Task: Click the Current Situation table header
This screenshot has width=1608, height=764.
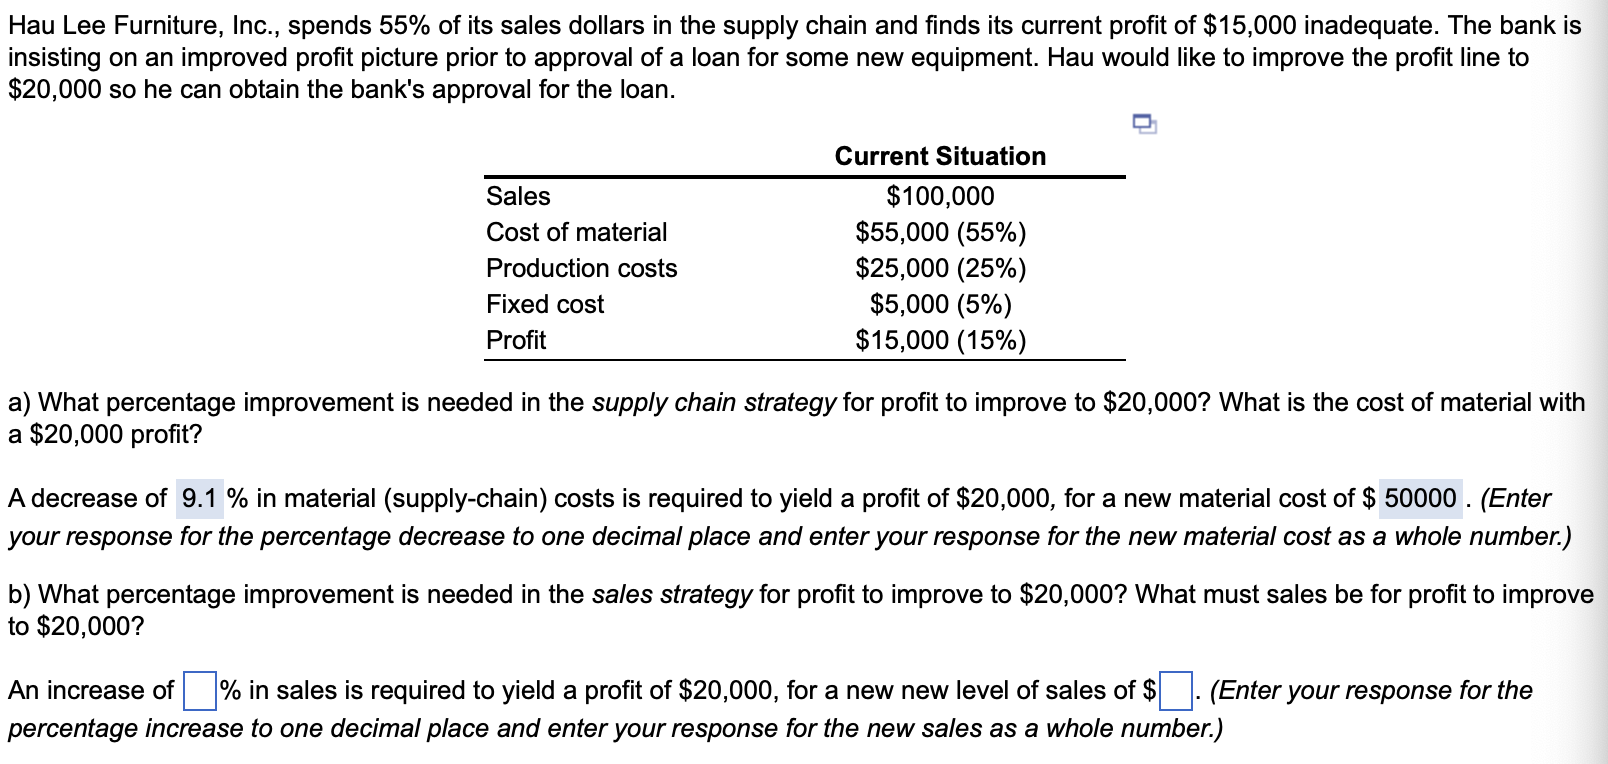Action: tap(940, 156)
